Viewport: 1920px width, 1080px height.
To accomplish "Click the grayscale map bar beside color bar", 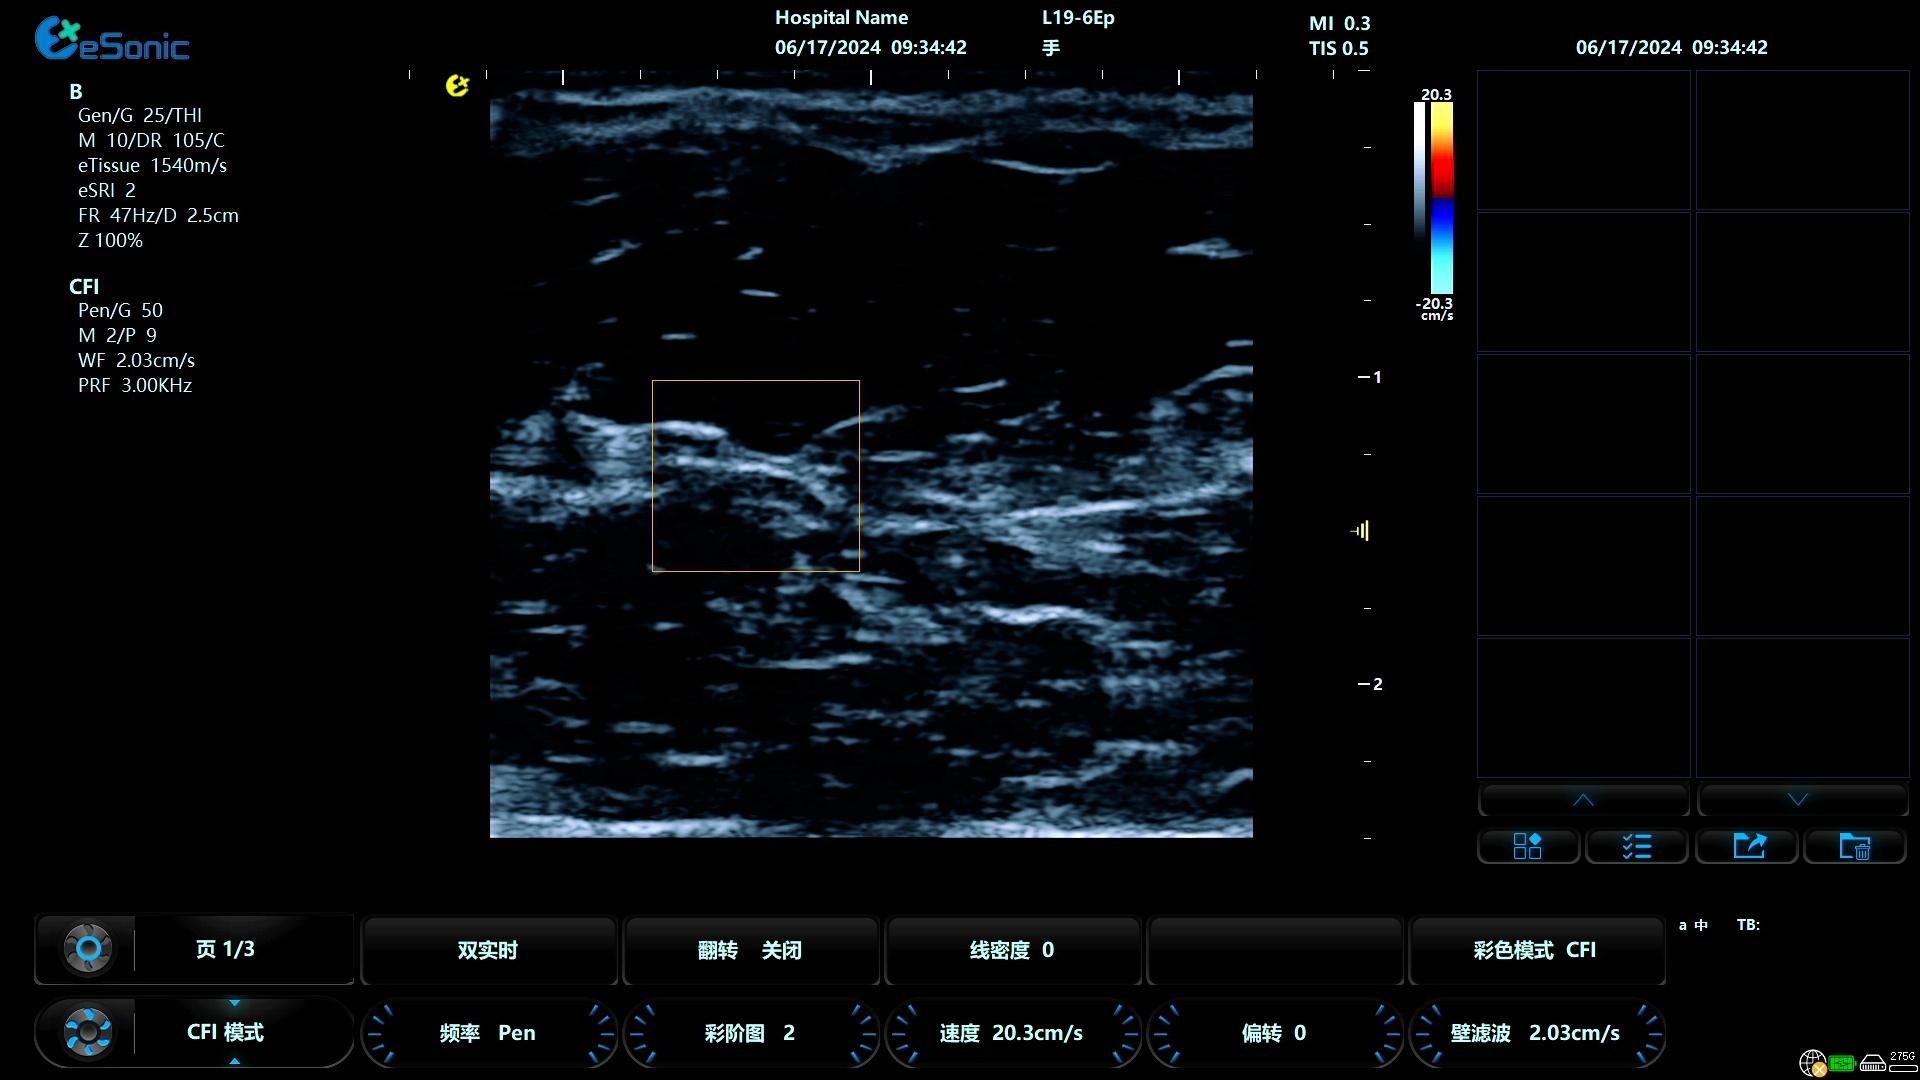I will 1419,170.
